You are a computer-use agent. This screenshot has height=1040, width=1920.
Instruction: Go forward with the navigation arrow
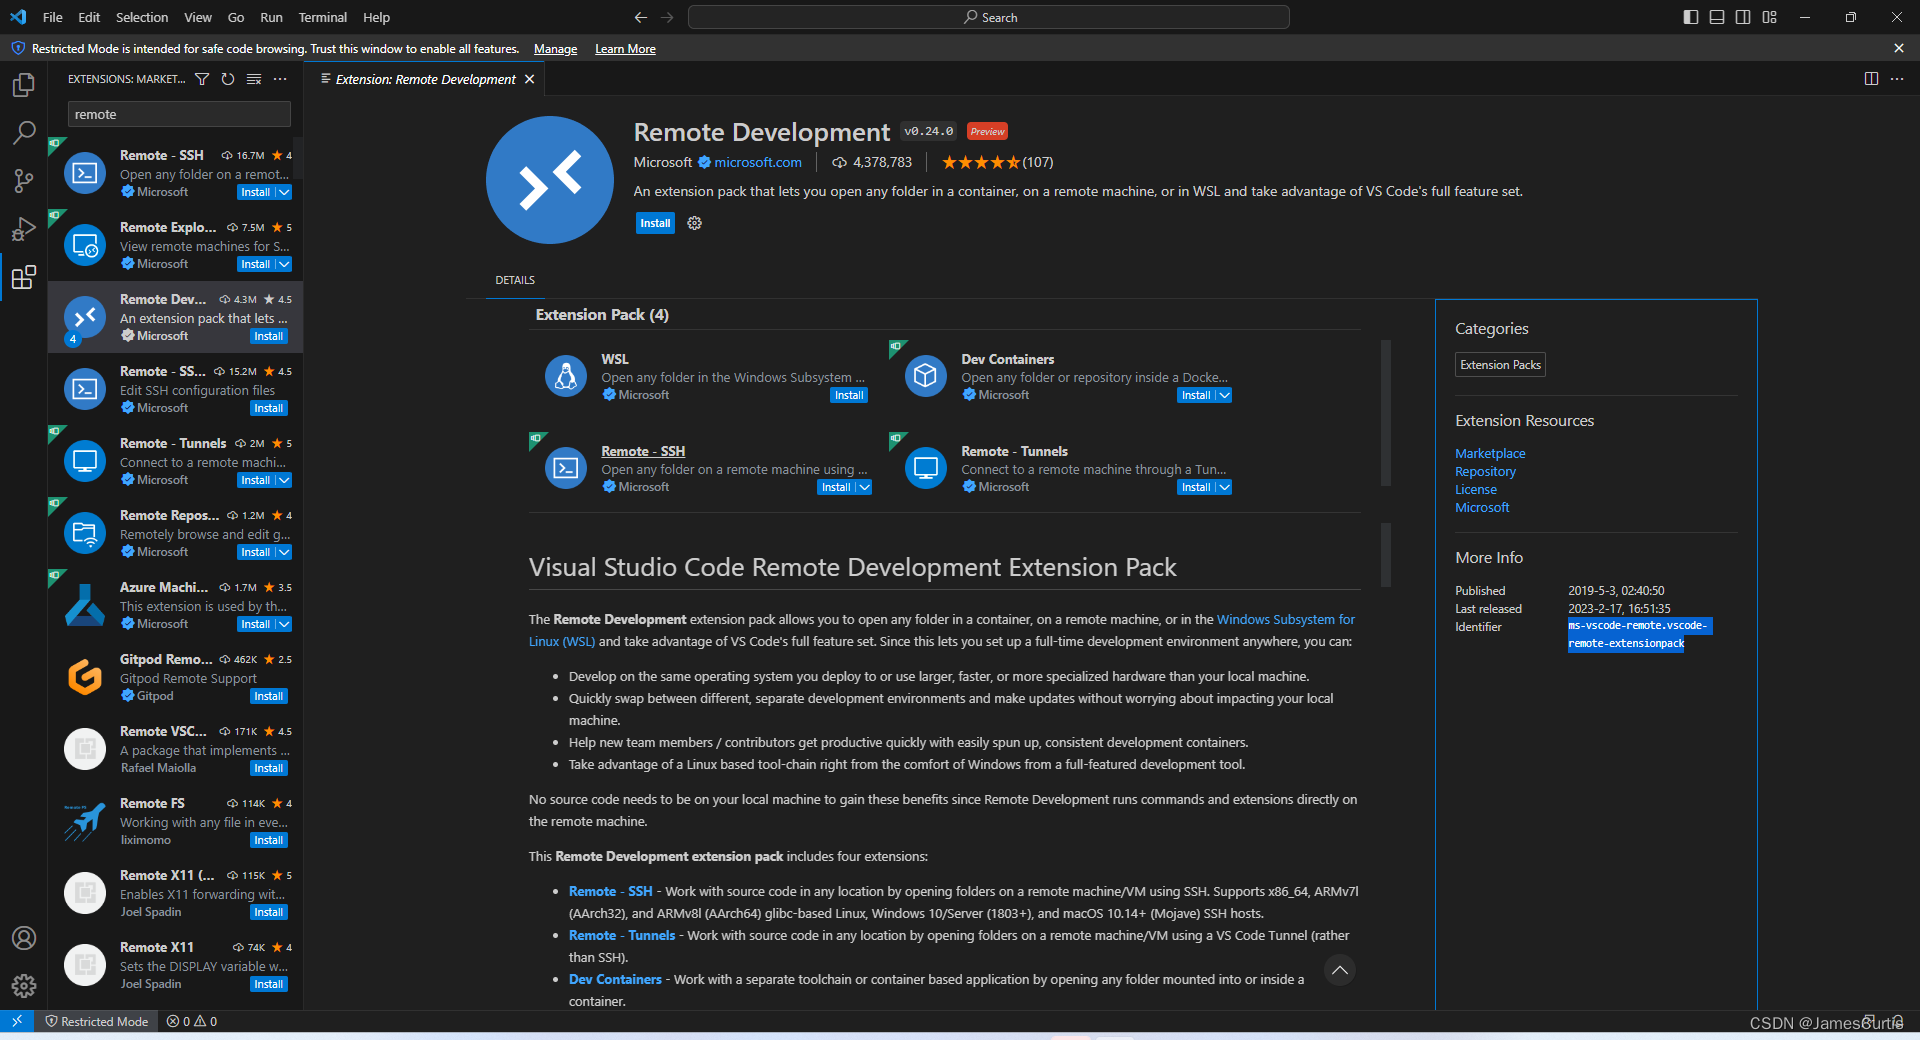(667, 17)
